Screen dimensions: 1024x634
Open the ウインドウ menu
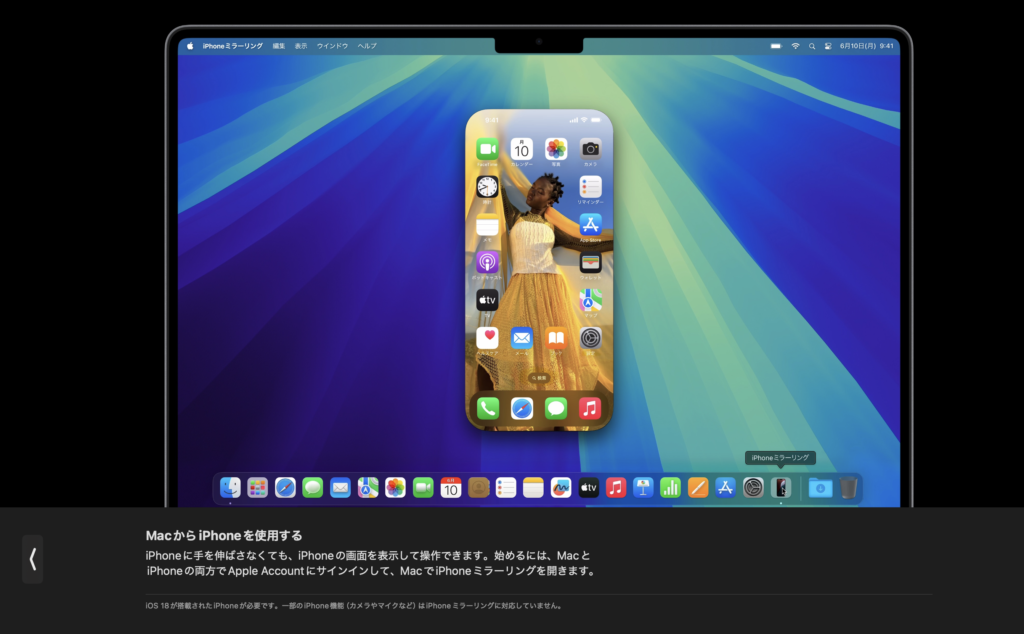[332, 46]
